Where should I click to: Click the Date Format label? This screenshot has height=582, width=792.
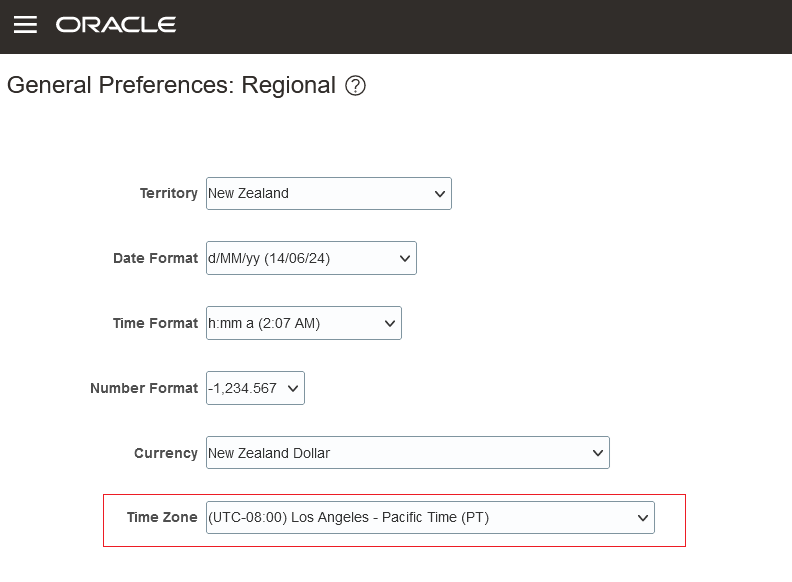tap(156, 258)
